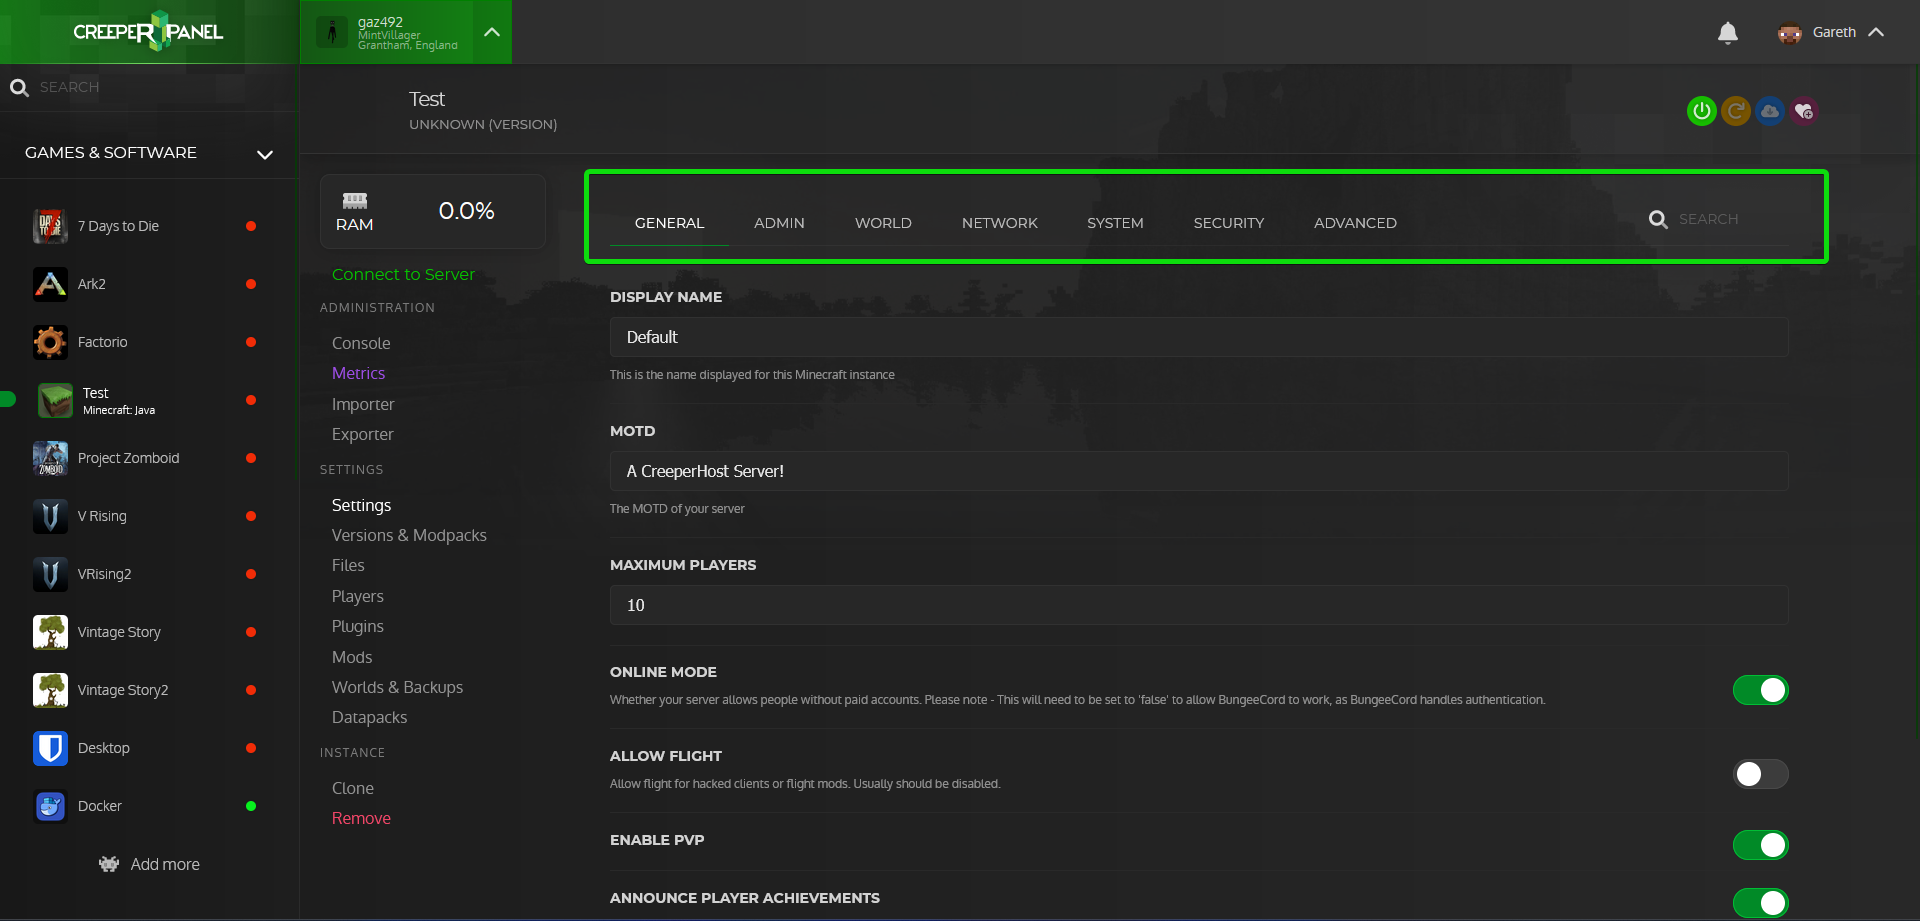Viewport: 1920px width, 921px height.
Task: Switch to the Admin tab
Action: (x=779, y=223)
